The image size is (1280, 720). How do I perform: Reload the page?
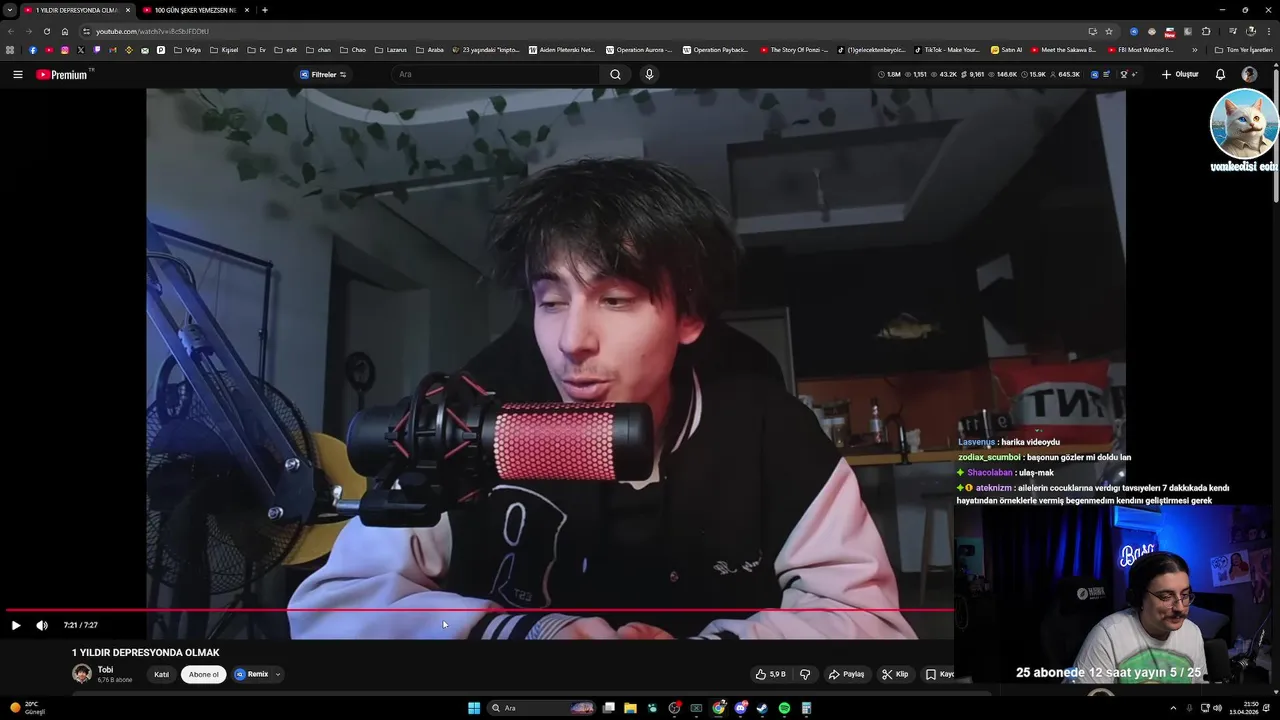pos(47,31)
